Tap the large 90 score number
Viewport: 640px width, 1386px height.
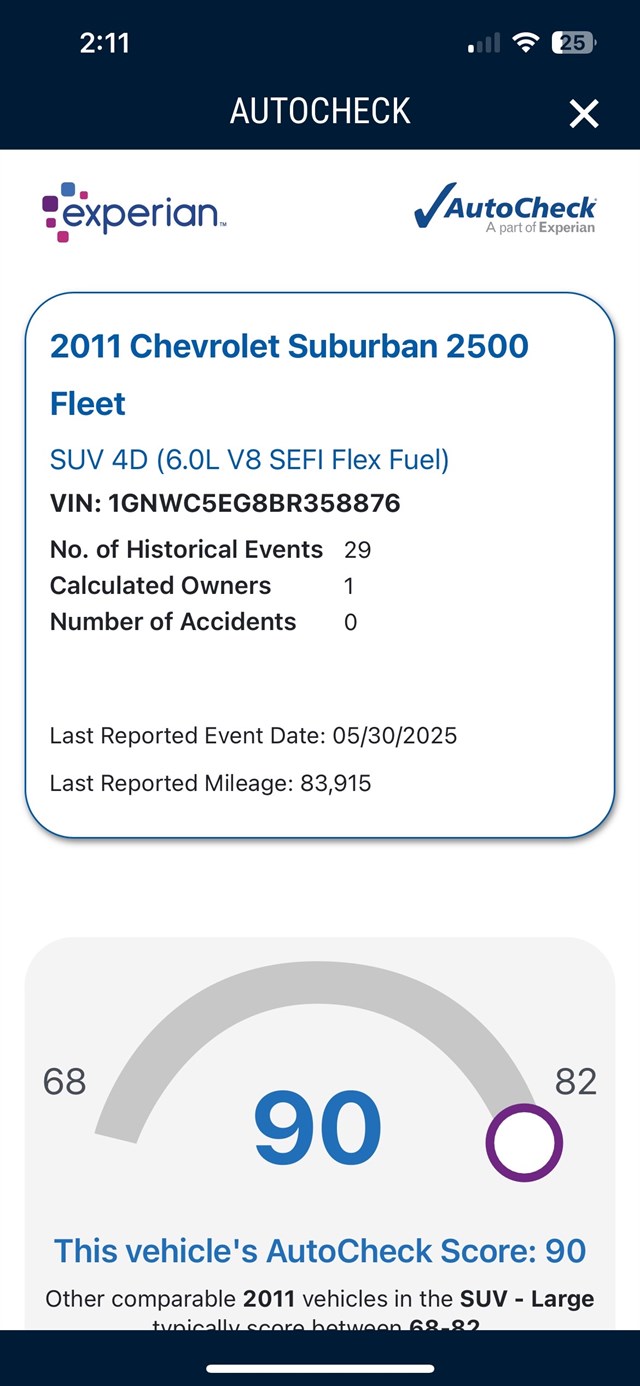pos(317,1129)
